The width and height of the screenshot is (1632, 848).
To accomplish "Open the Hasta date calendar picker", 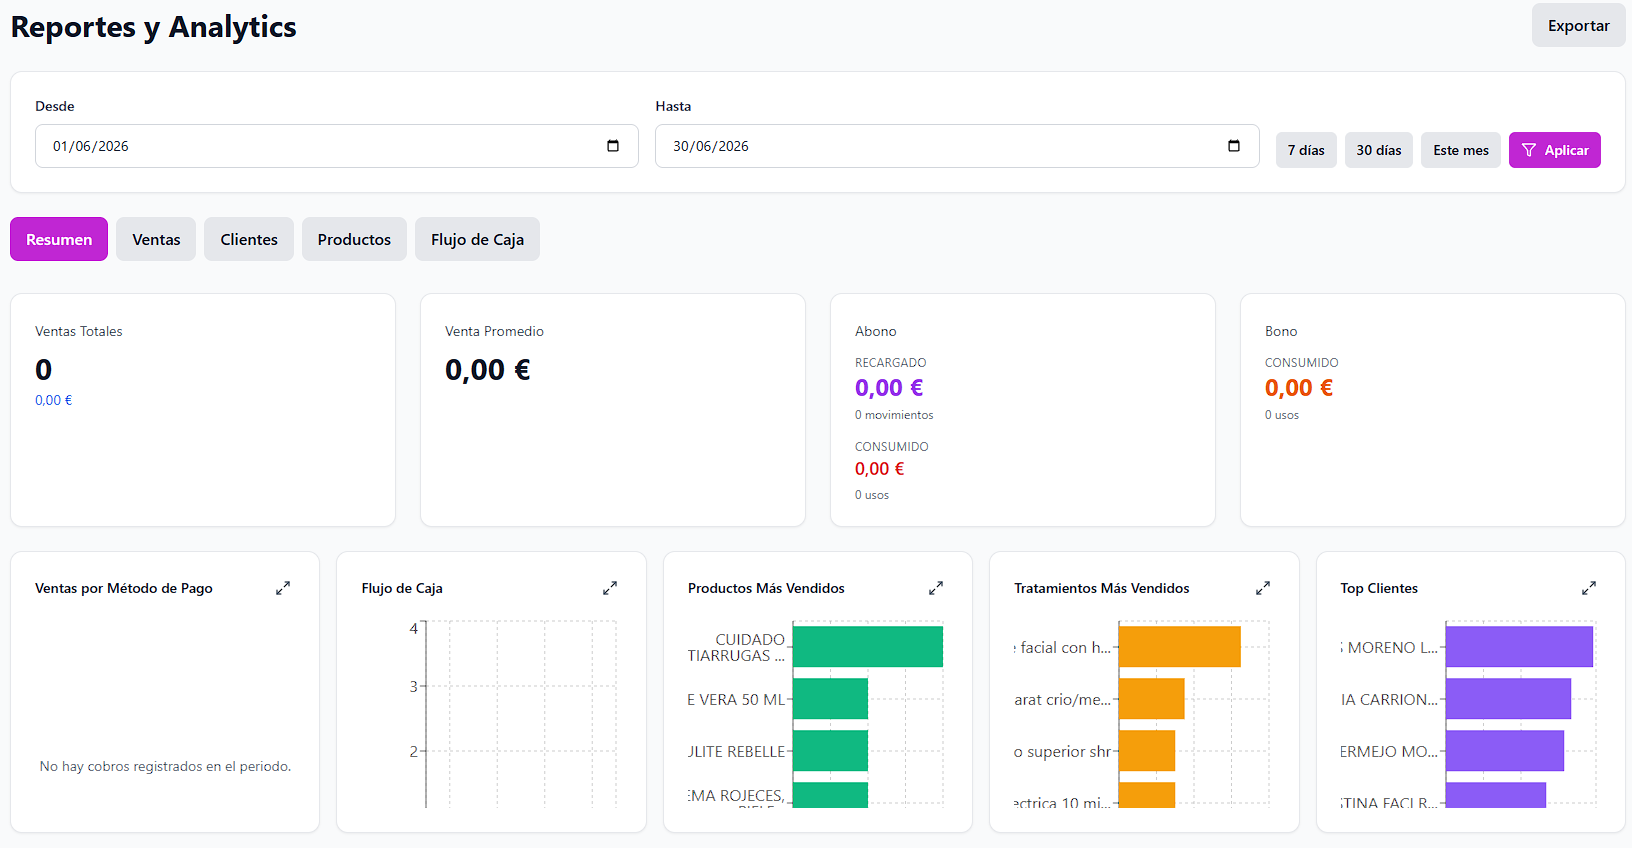I will coord(1234,146).
